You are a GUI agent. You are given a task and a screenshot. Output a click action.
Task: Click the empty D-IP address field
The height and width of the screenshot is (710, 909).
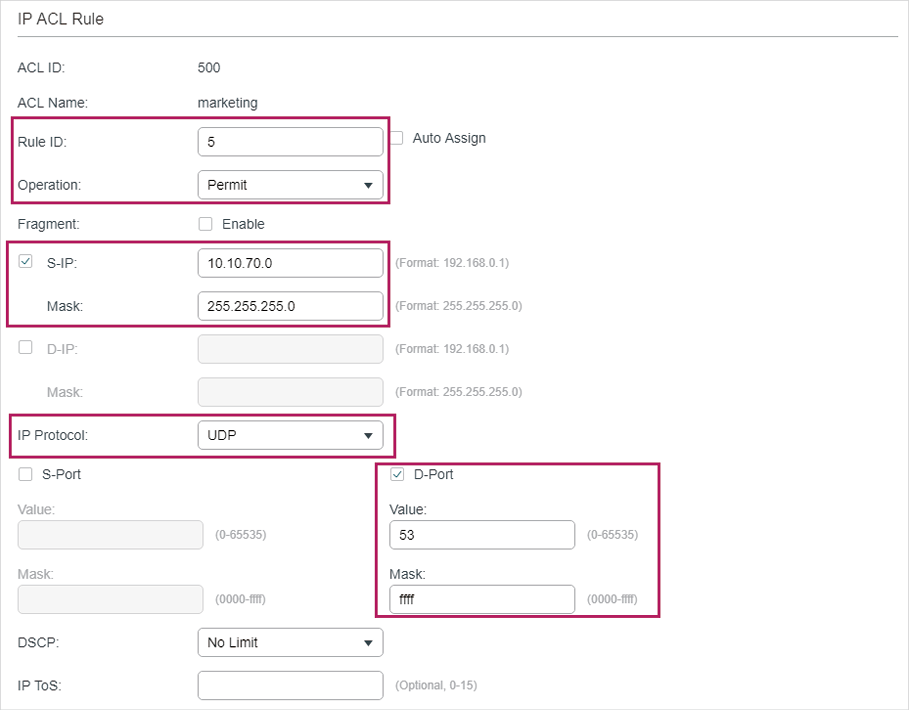[x=290, y=349]
